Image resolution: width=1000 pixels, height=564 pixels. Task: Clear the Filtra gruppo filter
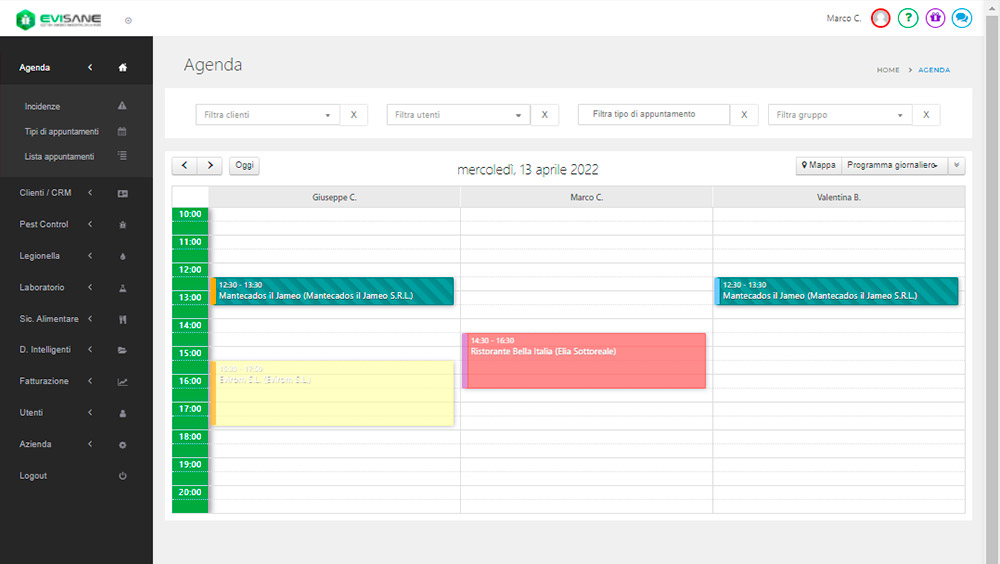[926, 115]
